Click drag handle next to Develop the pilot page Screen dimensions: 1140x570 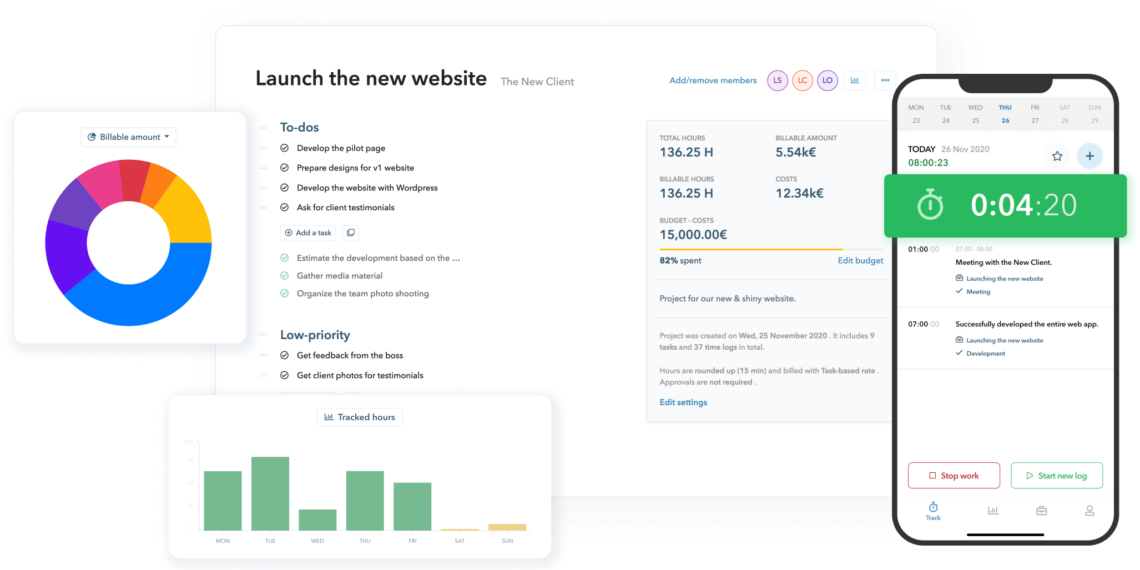click(263, 148)
